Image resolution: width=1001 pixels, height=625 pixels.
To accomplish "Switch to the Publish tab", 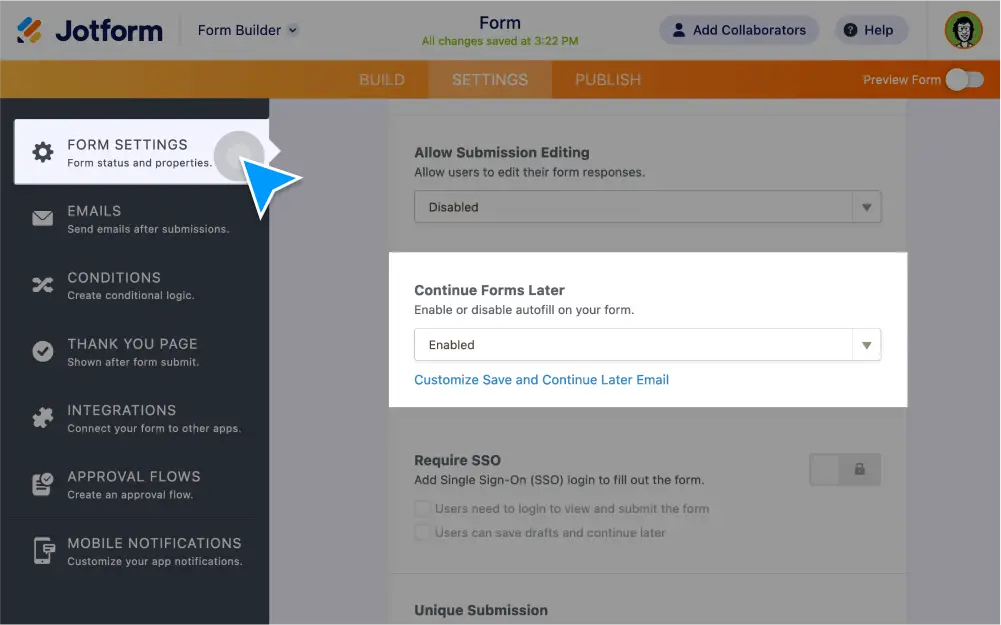I will (x=608, y=80).
